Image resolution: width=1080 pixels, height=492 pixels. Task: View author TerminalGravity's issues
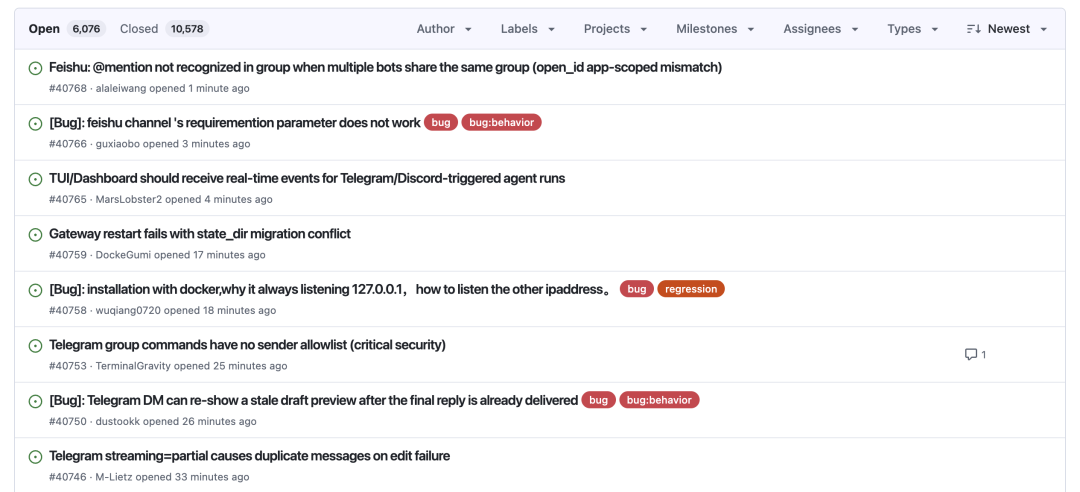click(x=133, y=366)
